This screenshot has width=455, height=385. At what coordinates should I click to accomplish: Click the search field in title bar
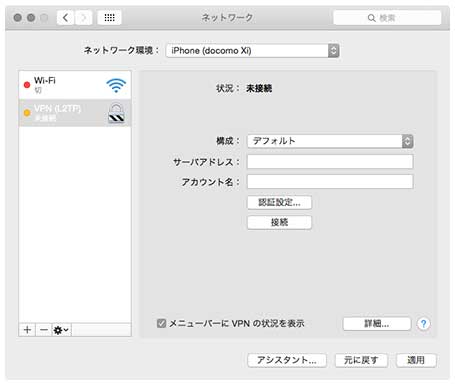pos(387,18)
